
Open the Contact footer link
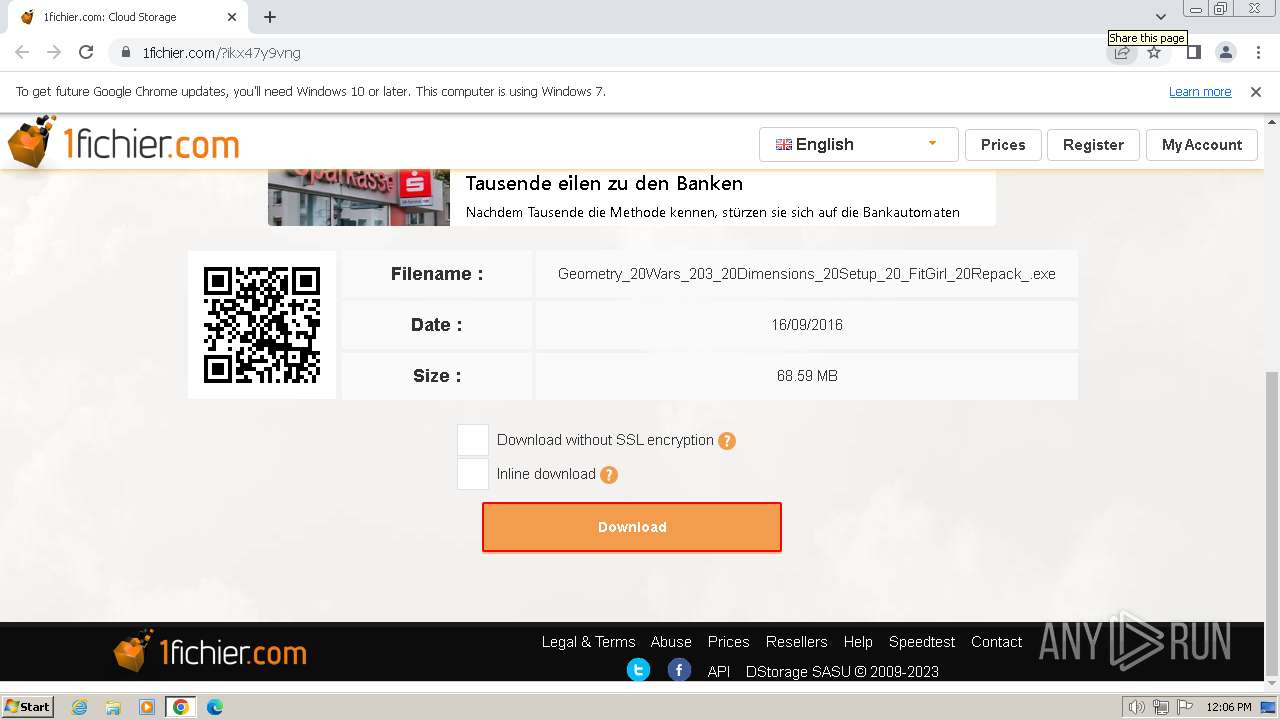click(996, 642)
